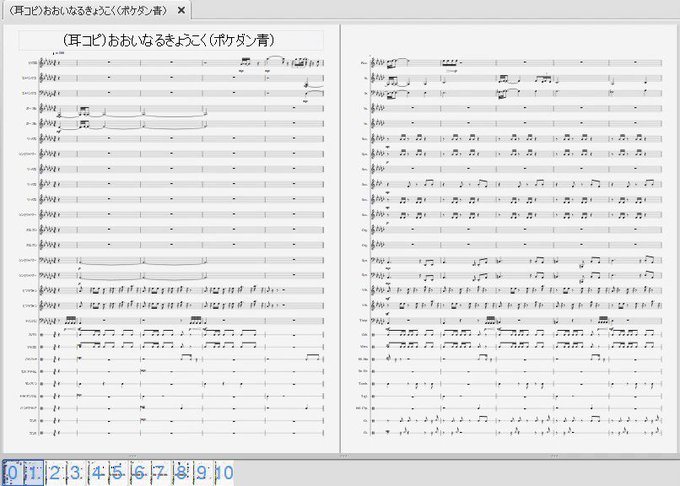This screenshot has width=680, height=486.
Task: Select the score title text on page one
Action: tap(169, 40)
